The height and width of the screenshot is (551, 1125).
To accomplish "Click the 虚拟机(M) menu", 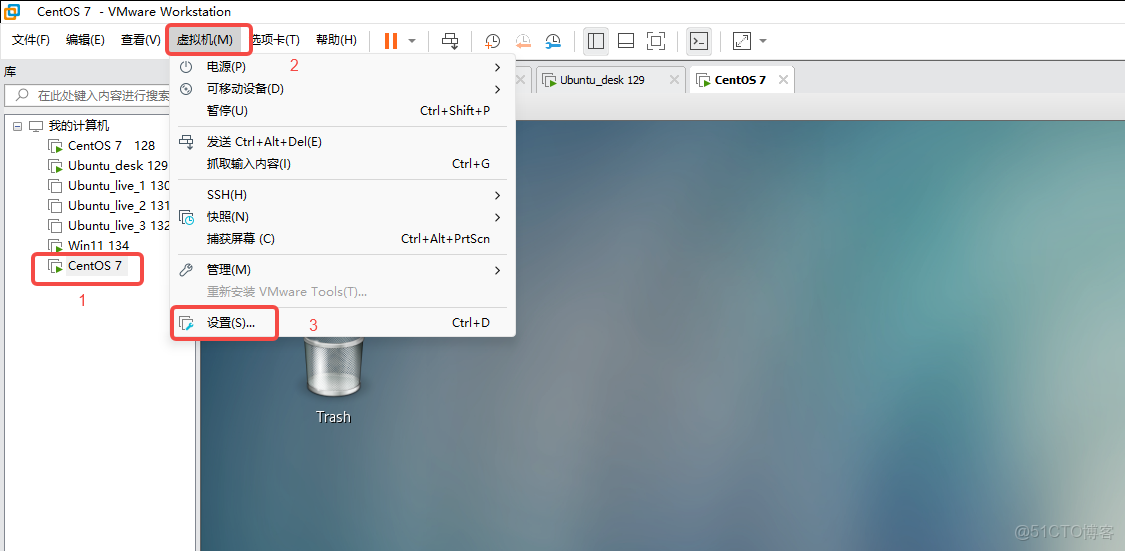I will pyautogui.click(x=204, y=40).
